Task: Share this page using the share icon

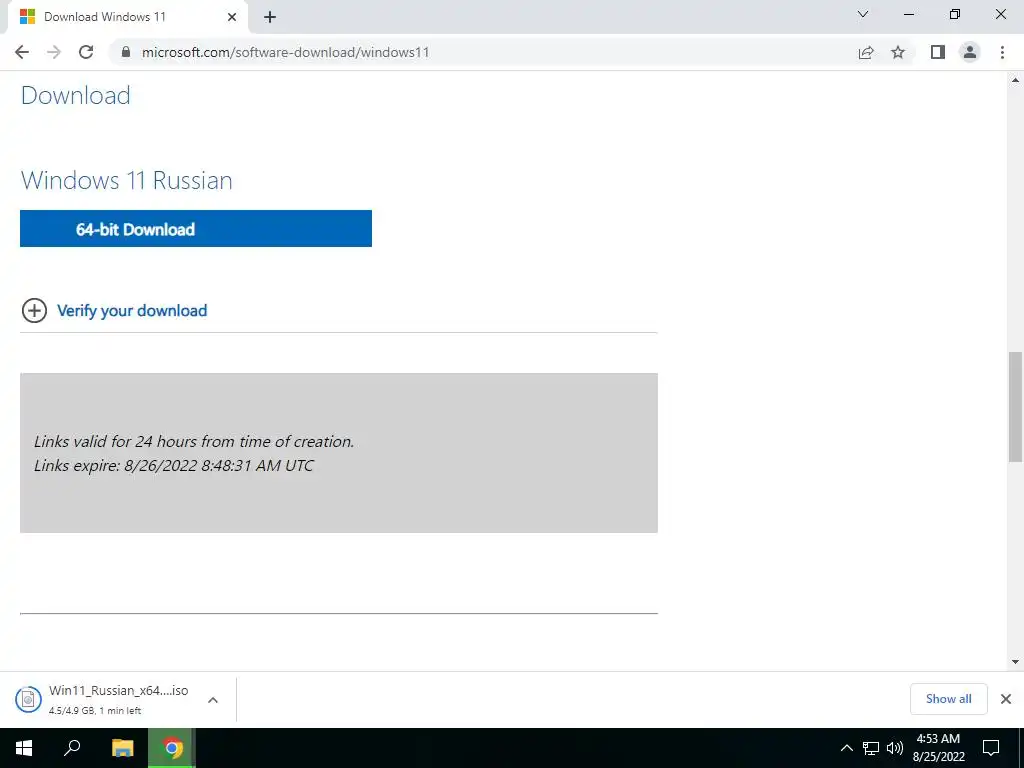Action: coord(866,52)
